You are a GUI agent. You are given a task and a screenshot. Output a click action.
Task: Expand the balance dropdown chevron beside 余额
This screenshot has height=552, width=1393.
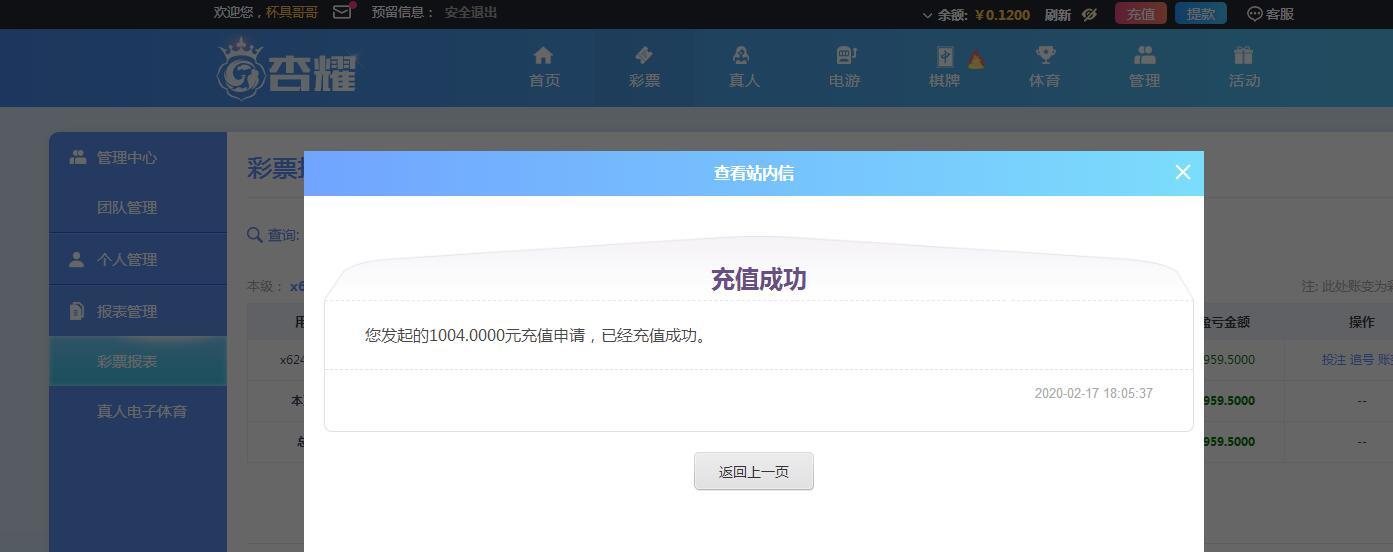click(927, 15)
